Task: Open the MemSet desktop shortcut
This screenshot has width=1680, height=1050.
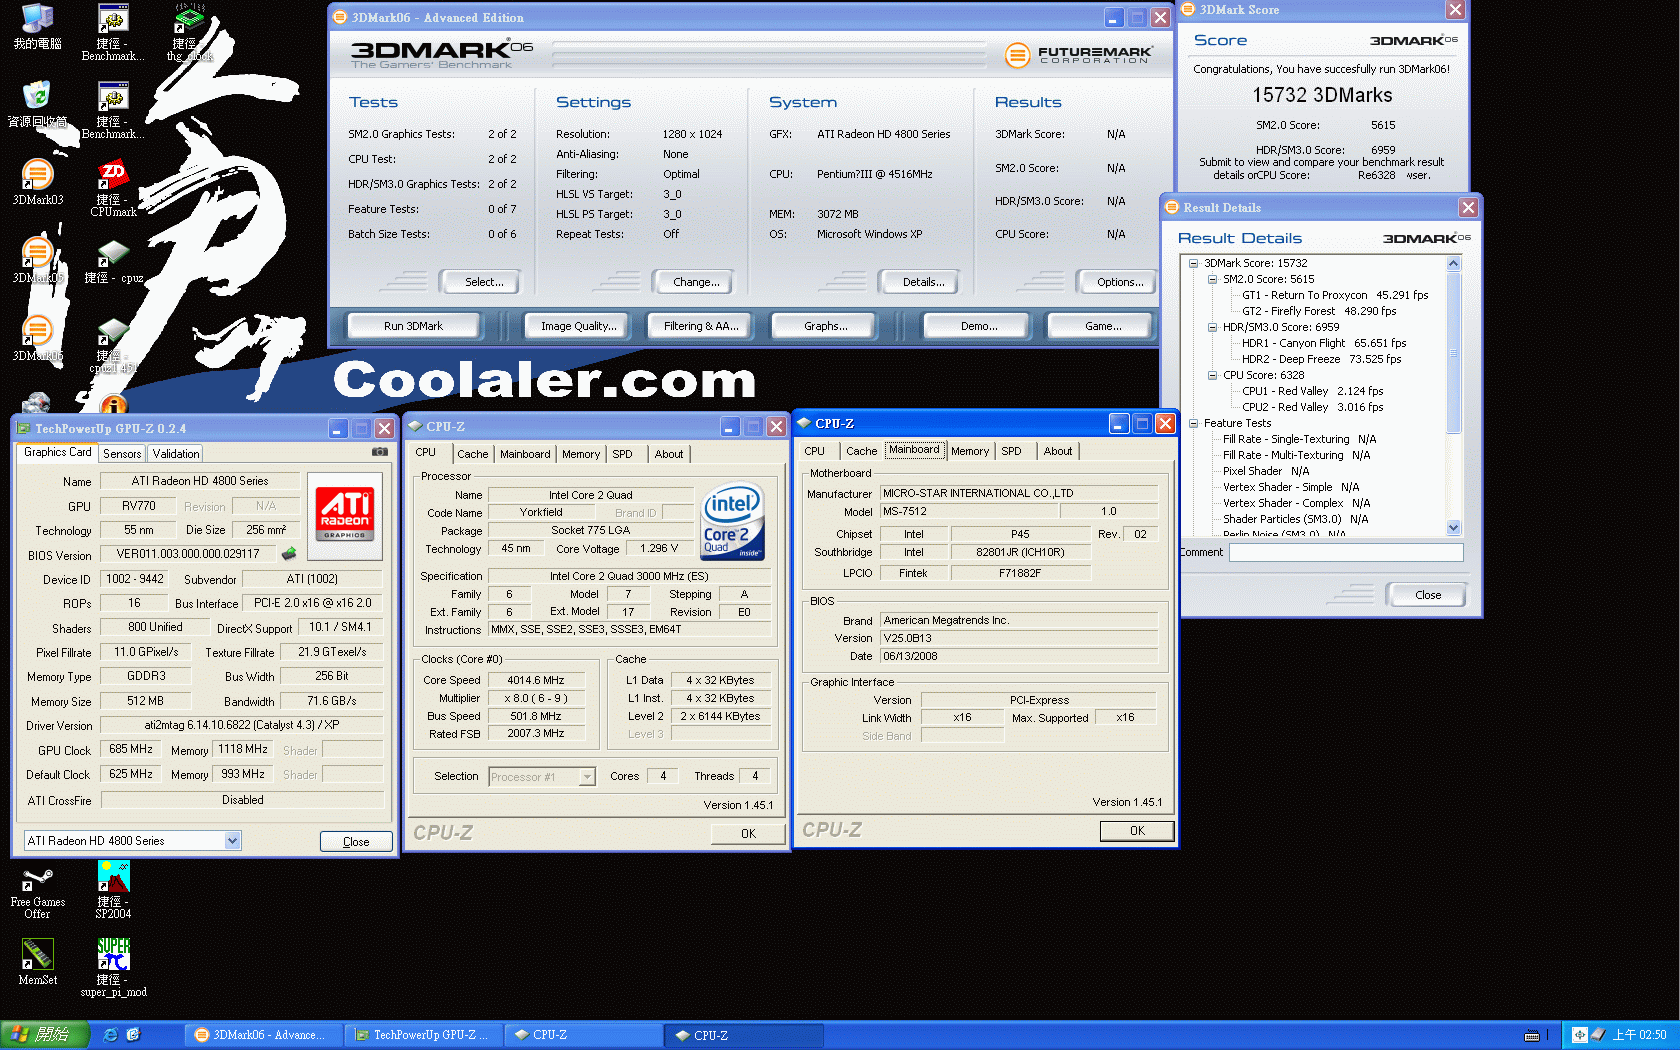Action: click(37, 962)
